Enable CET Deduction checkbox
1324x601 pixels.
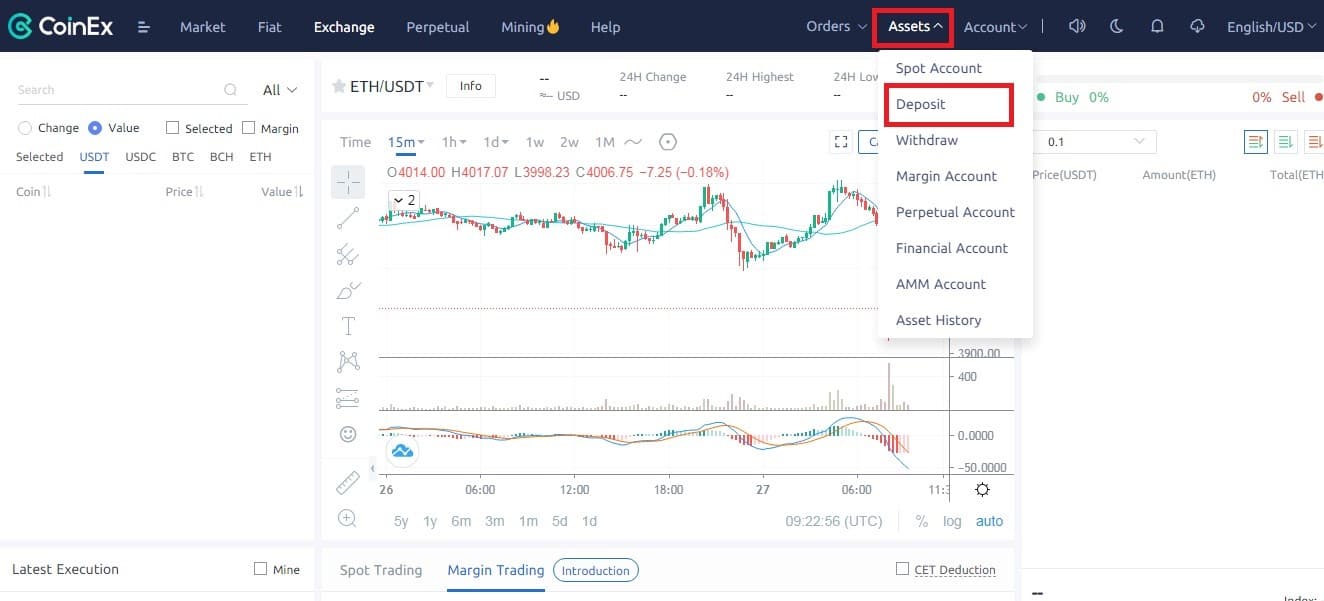tap(902, 569)
